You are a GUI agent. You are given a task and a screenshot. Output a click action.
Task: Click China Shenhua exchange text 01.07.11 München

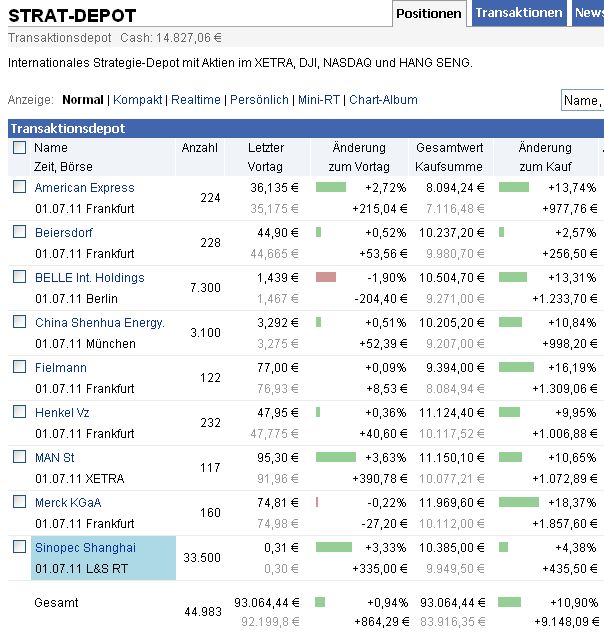(x=85, y=344)
